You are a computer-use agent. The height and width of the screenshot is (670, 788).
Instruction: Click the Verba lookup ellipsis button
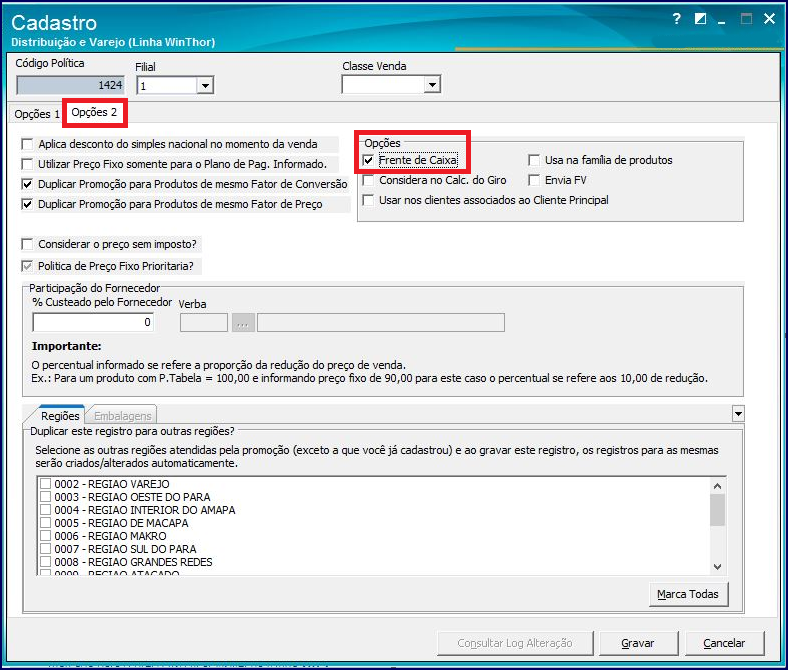pos(243,323)
